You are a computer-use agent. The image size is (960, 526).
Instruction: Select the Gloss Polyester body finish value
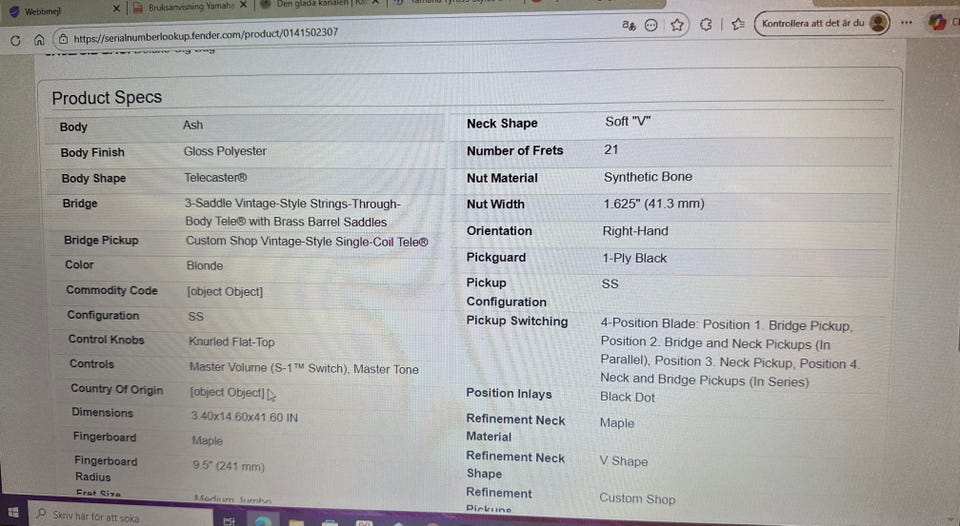point(225,151)
